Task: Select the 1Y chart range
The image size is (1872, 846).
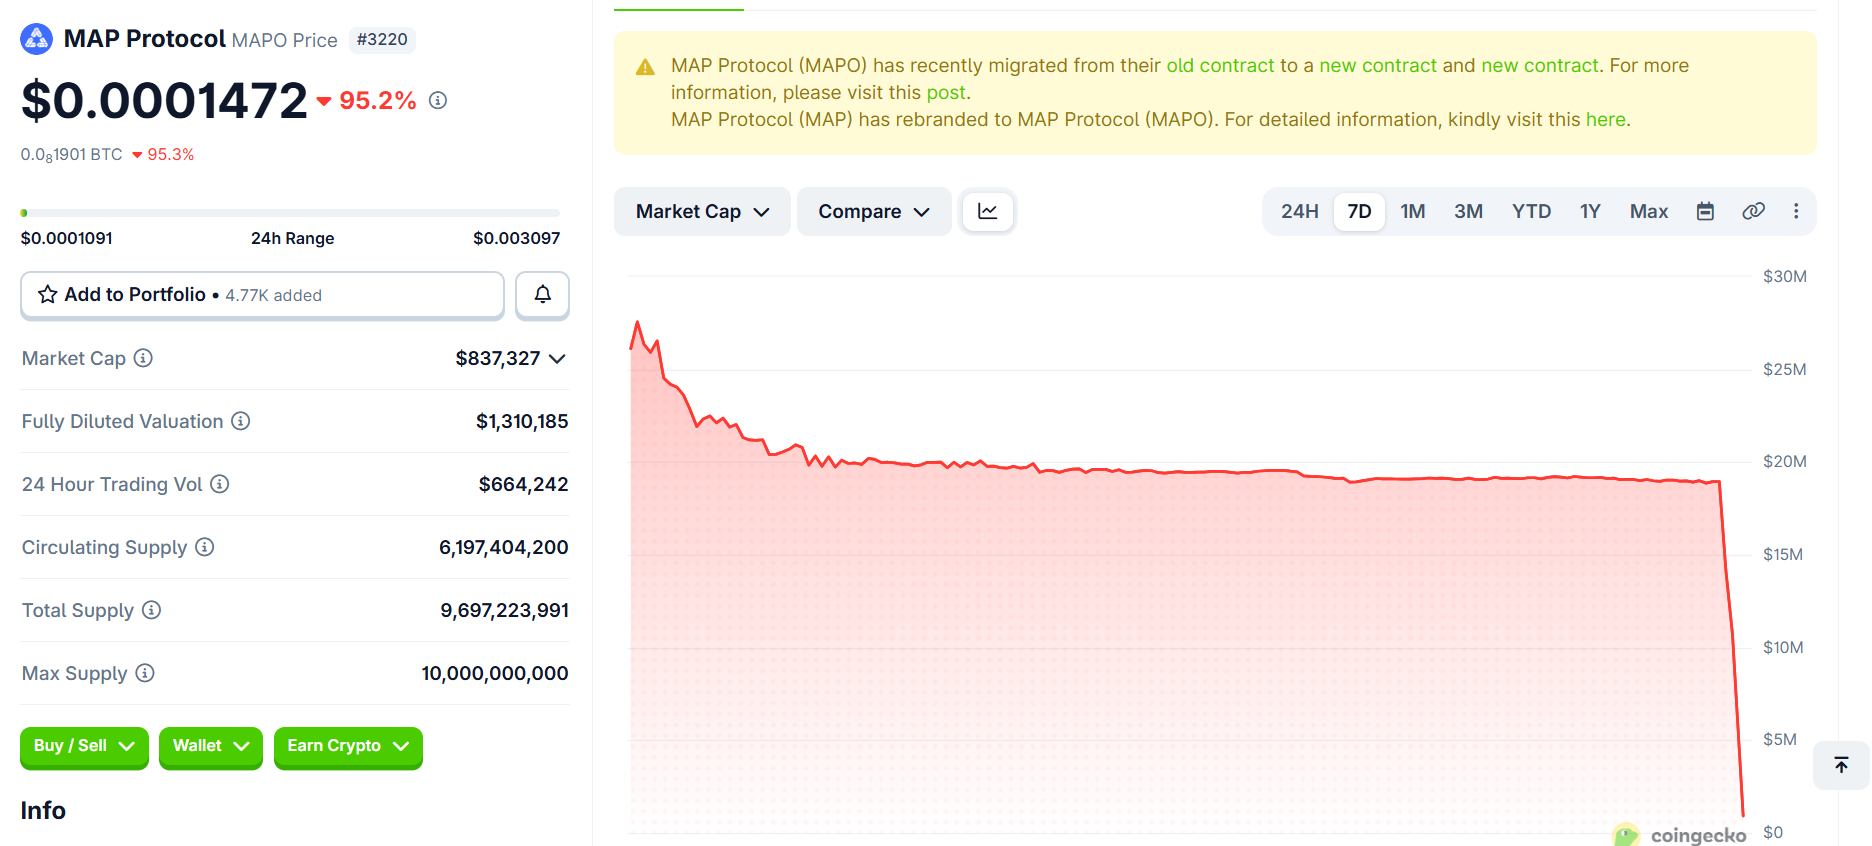Action: click(1590, 211)
